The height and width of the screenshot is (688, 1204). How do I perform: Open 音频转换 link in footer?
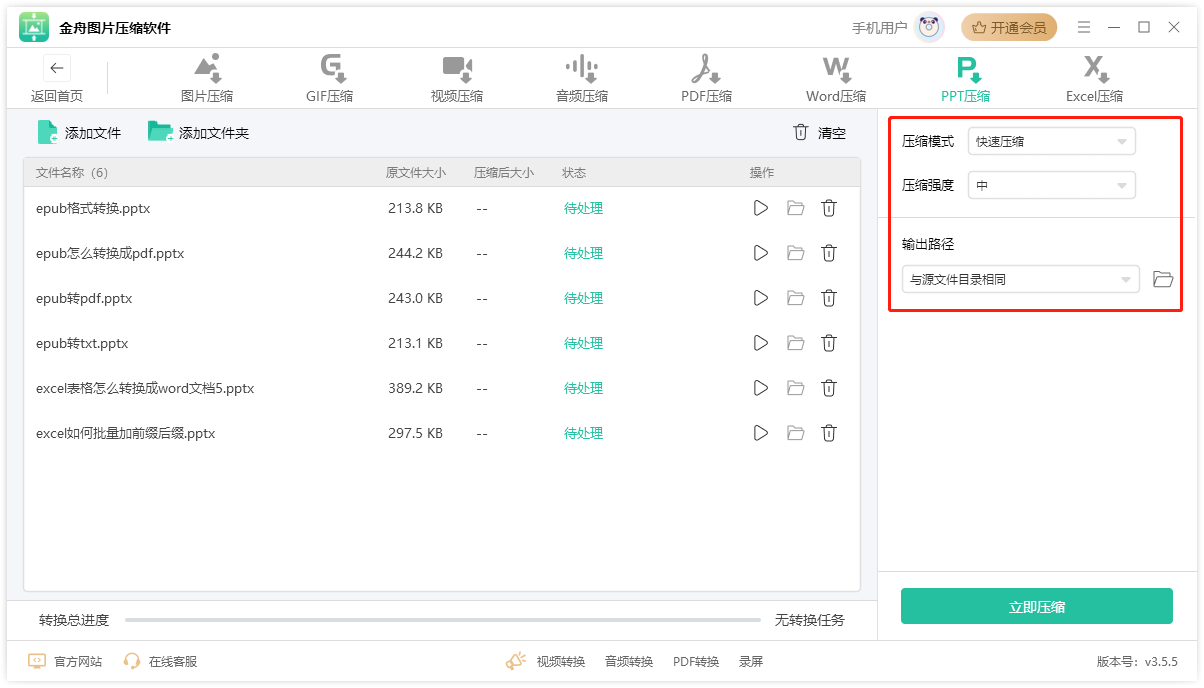click(629, 661)
